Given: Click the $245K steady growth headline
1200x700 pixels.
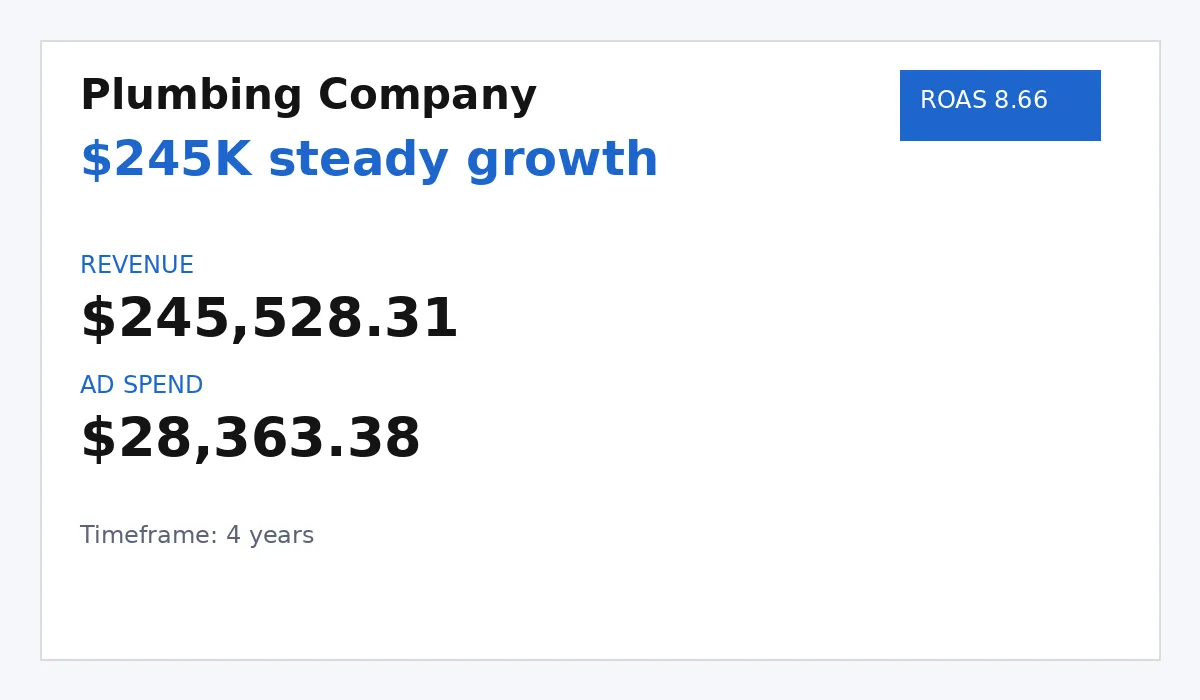Looking at the screenshot, I should [369, 161].
